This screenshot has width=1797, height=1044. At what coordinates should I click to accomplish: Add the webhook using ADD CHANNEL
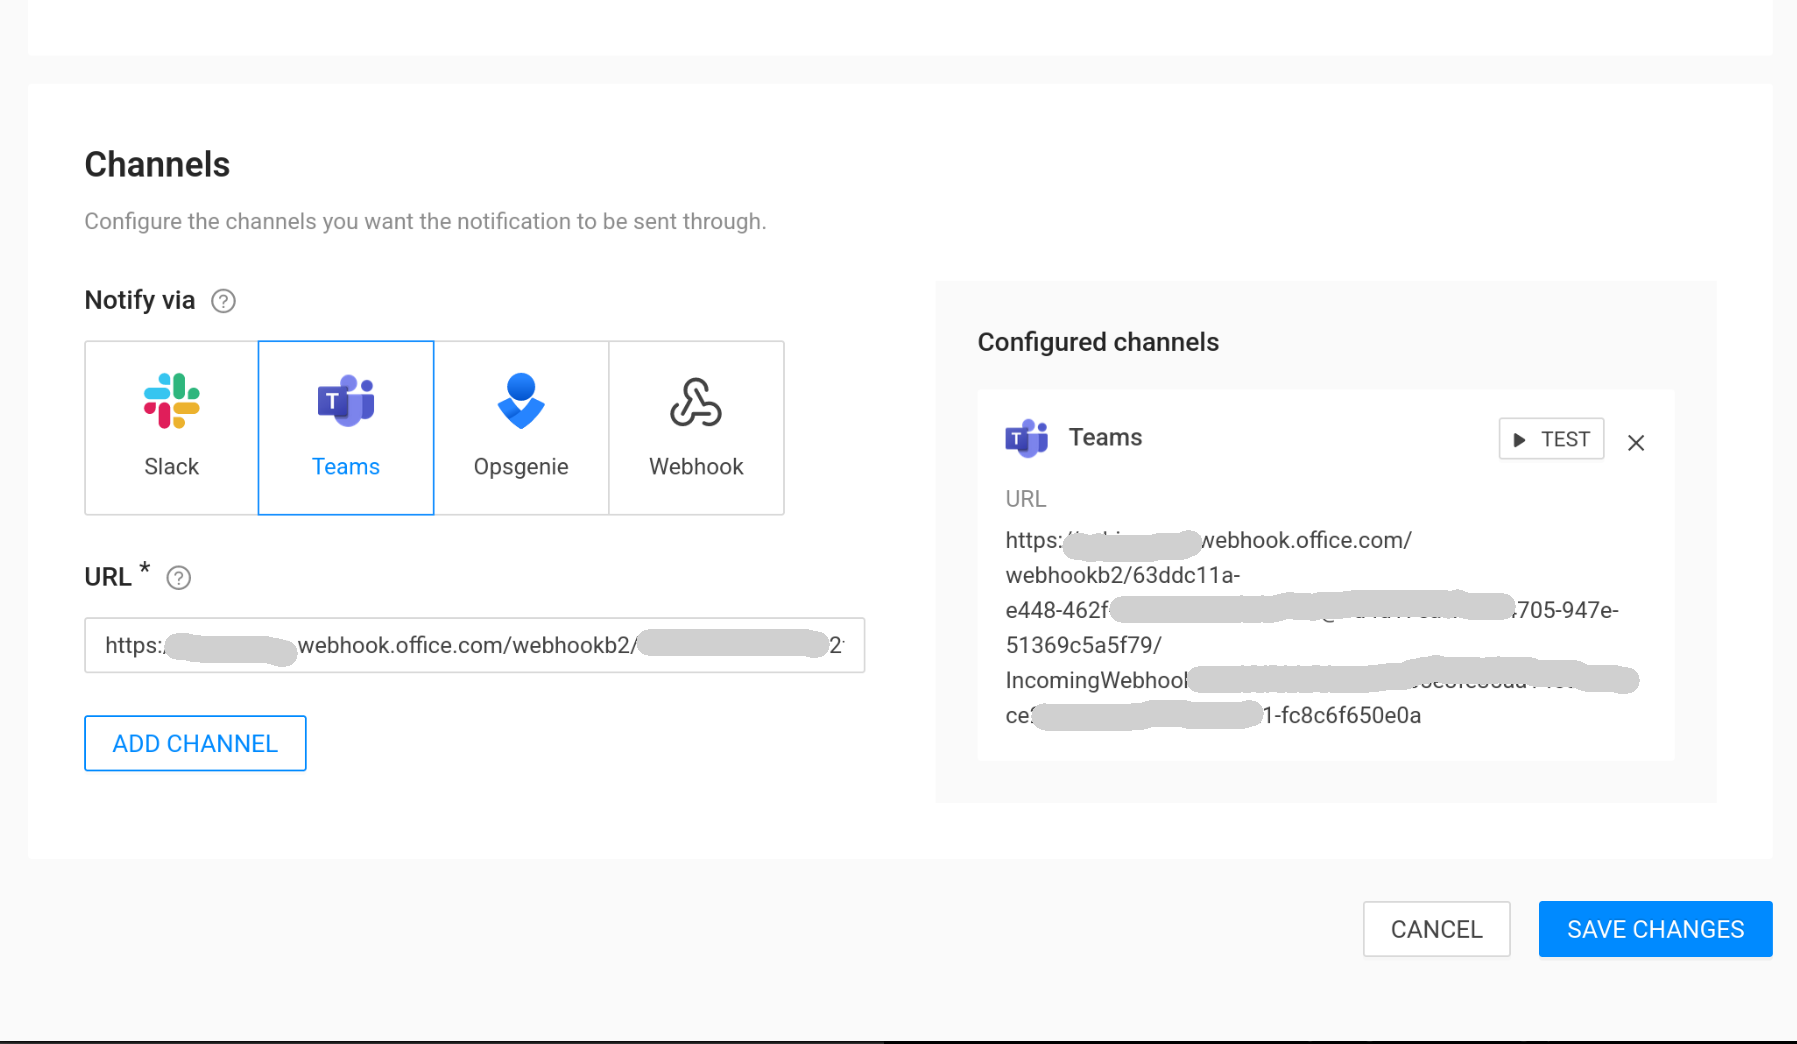tap(195, 743)
